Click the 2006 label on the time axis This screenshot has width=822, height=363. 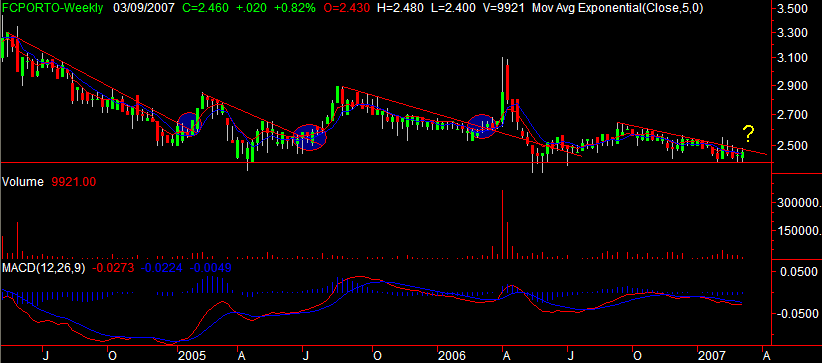452,356
